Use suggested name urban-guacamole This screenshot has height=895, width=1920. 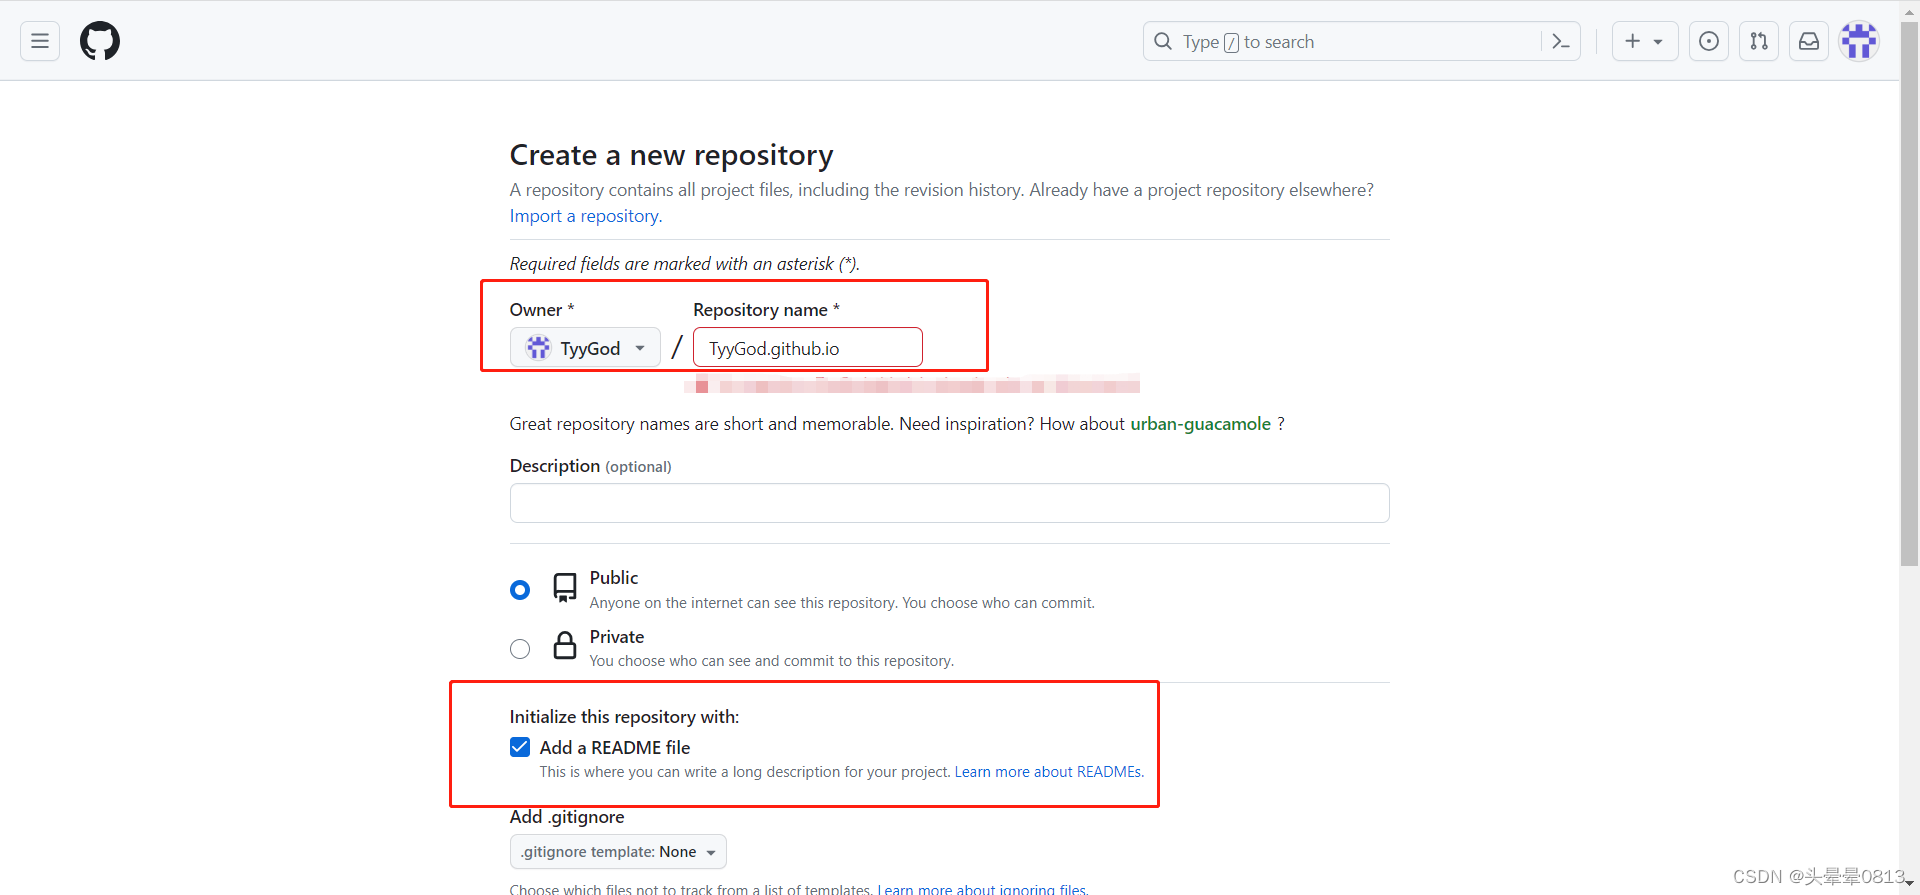point(1200,424)
